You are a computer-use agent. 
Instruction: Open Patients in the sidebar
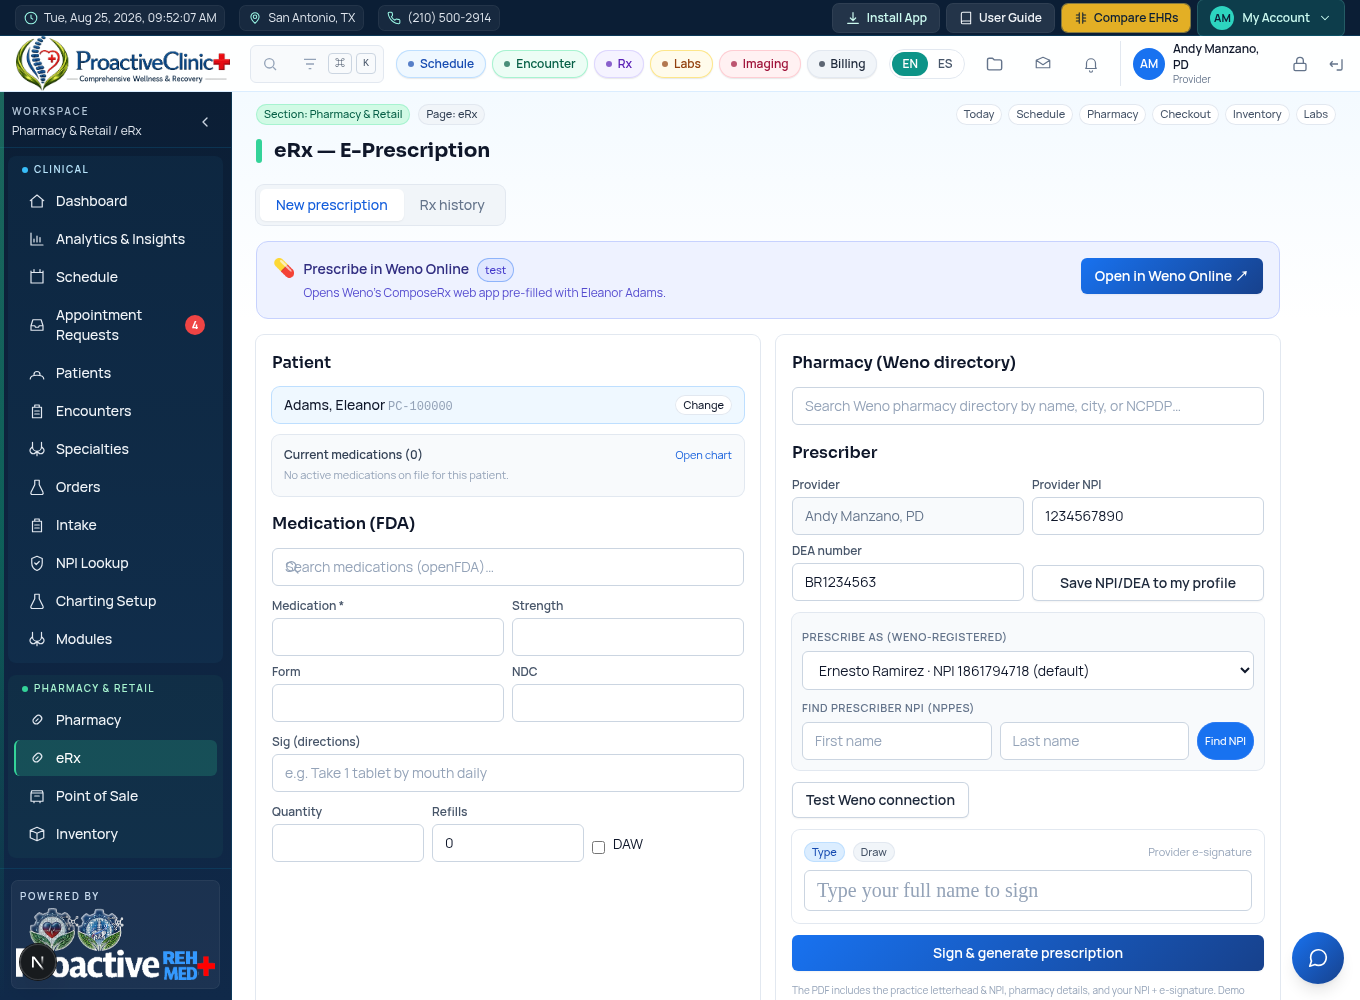116,373
